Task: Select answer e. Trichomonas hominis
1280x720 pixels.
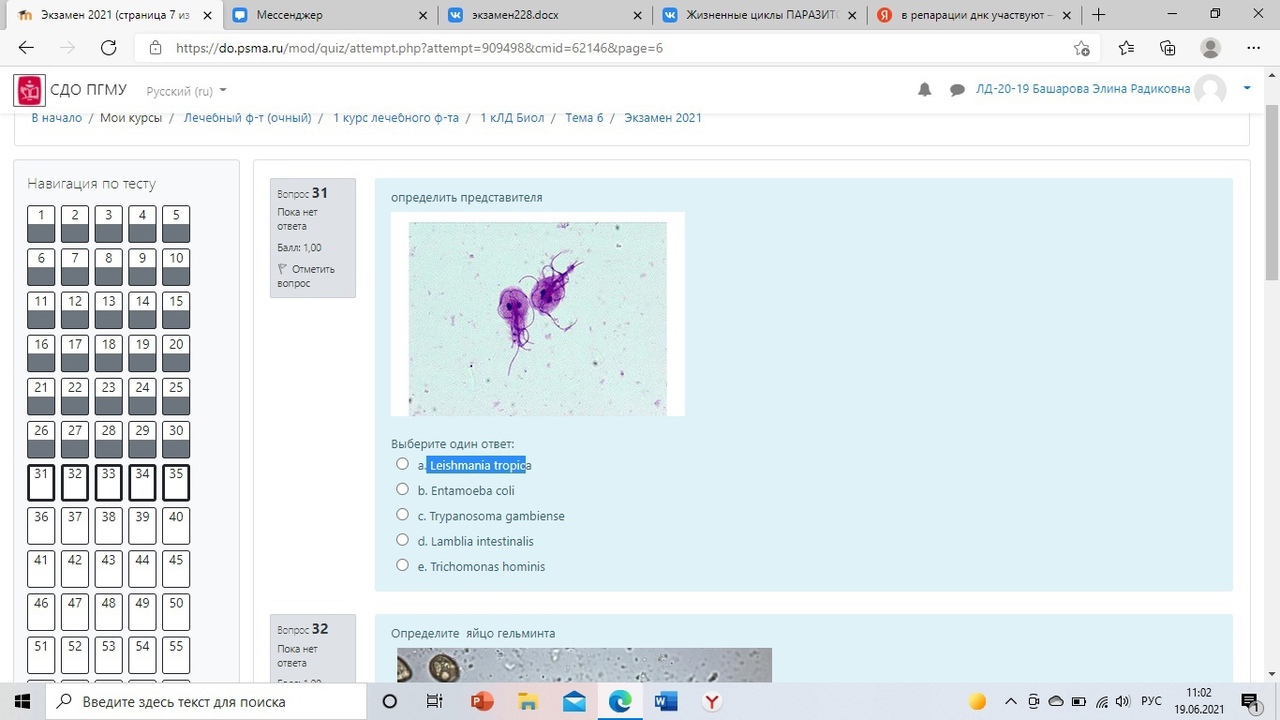Action: (x=402, y=565)
